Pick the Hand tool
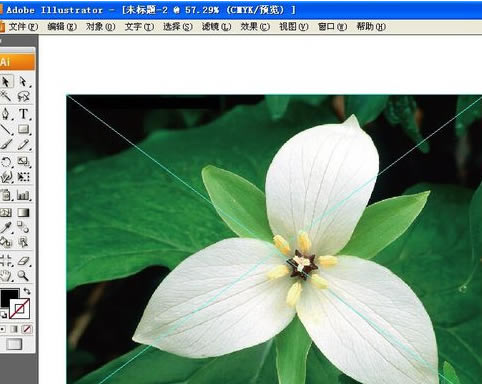This screenshot has width=482, height=384. 6,275
